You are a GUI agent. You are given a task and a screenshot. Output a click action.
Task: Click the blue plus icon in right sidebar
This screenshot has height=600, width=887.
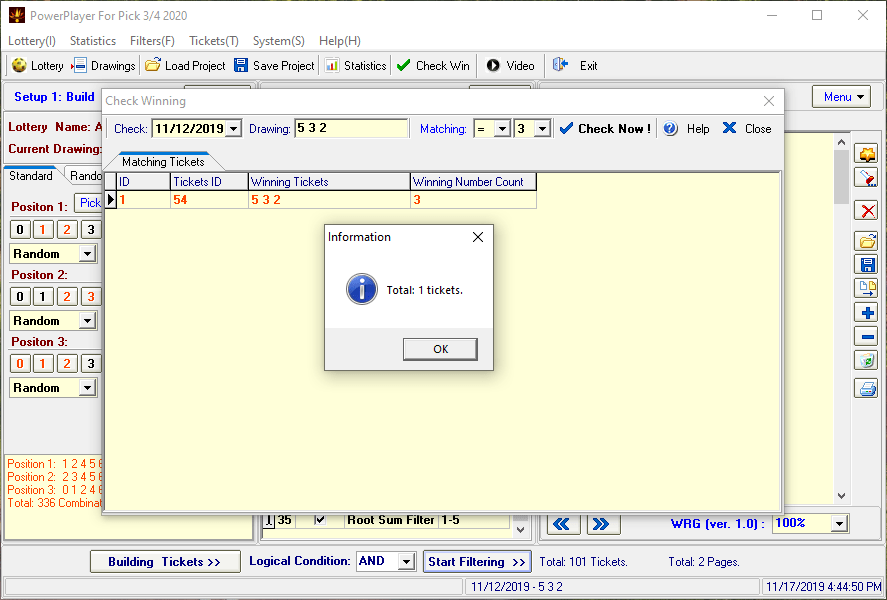pos(866,312)
